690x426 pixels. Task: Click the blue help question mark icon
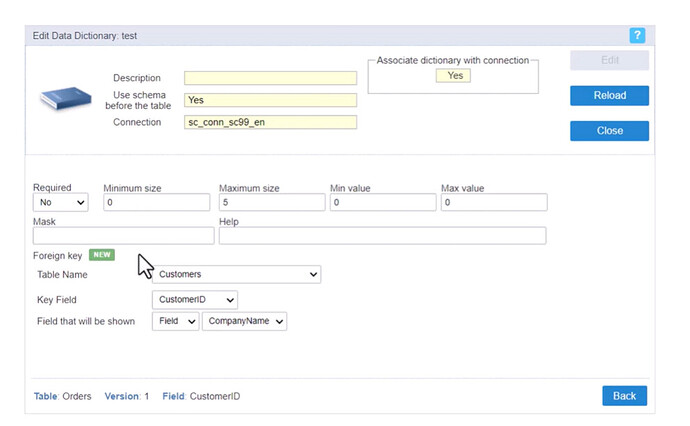pyautogui.click(x=637, y=35)
